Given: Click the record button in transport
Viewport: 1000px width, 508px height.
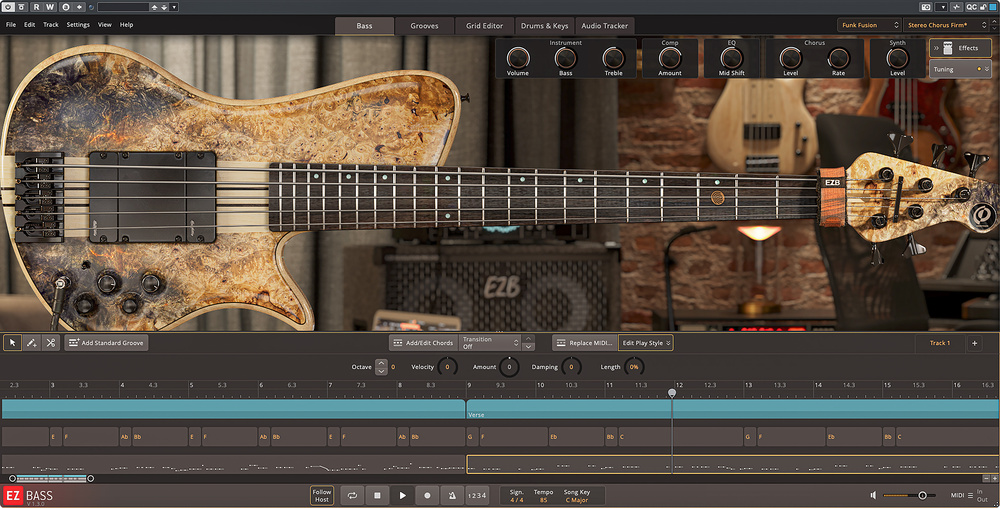Looking at the screenshot, I should coord(427,495).
